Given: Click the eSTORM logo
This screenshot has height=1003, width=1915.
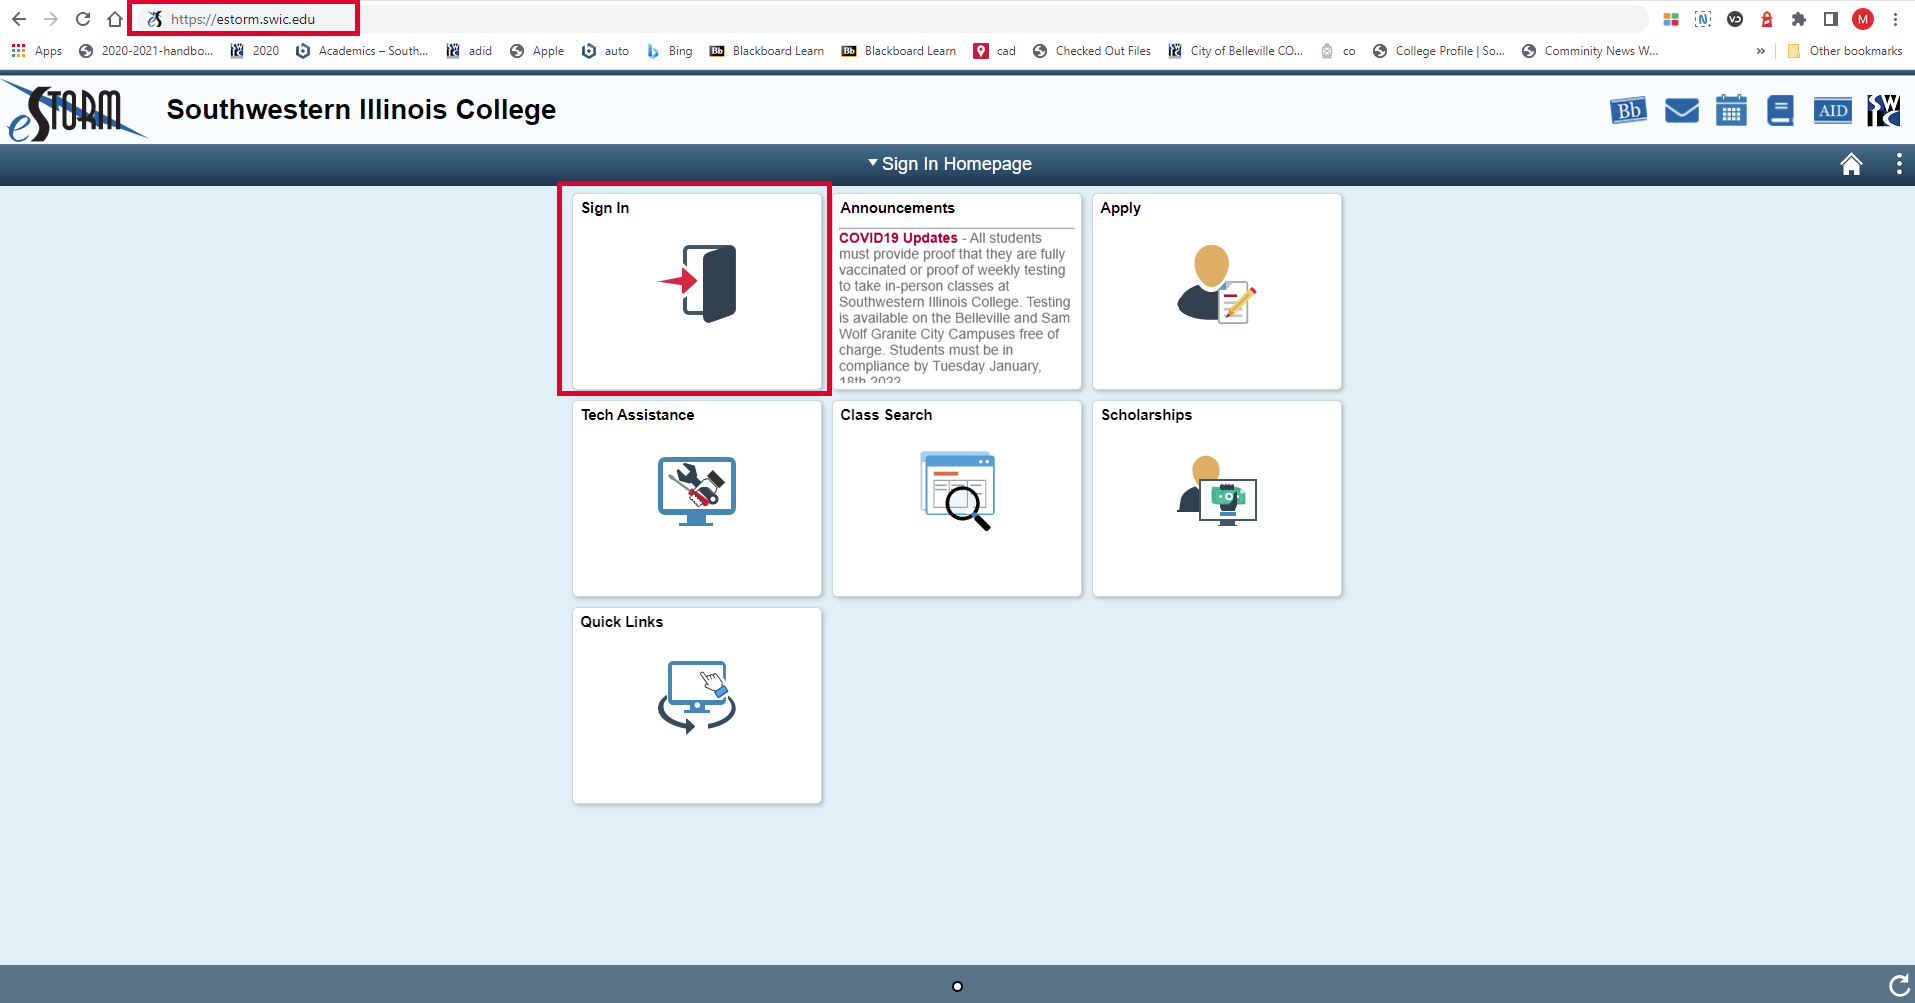Looking at the screenshot, I should pyautogui.click(x=75, y=112).
